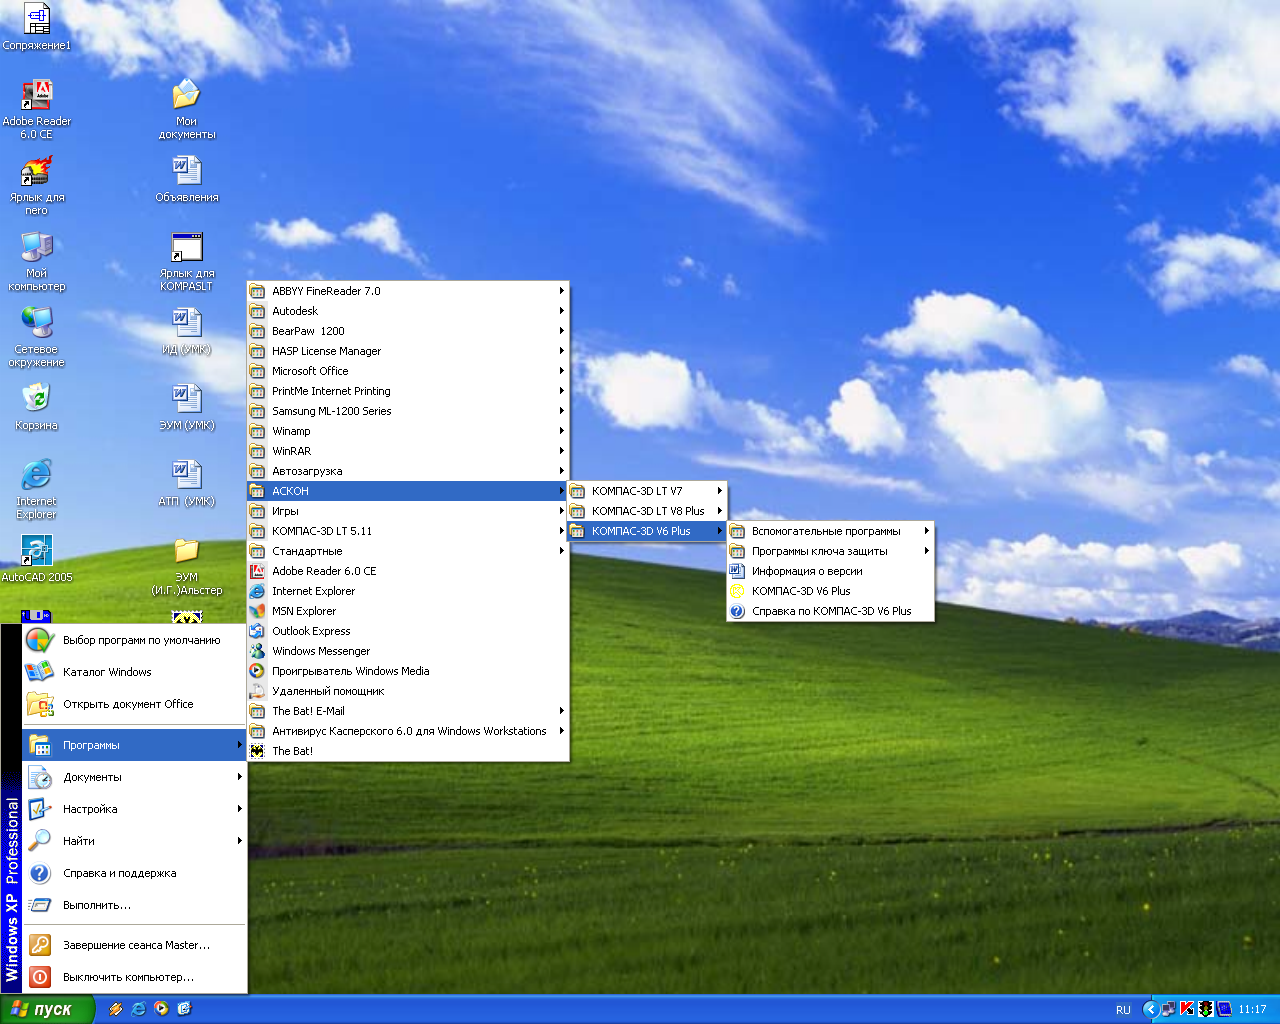
Task: Select the Объявления Word document icon
Action: point(187,179)
